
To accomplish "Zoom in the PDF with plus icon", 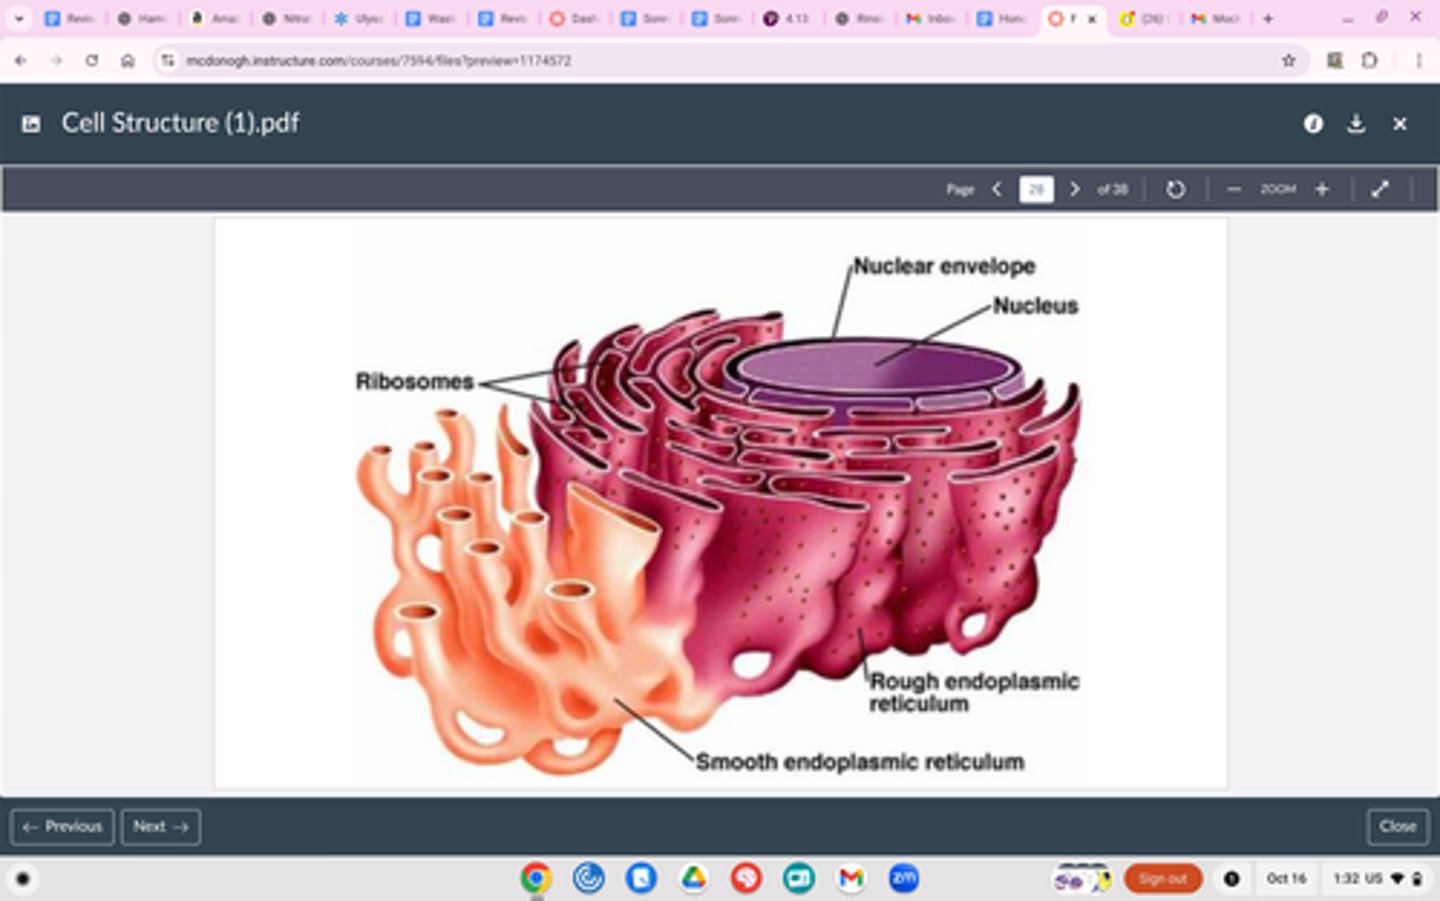I will pos(1321,189).
